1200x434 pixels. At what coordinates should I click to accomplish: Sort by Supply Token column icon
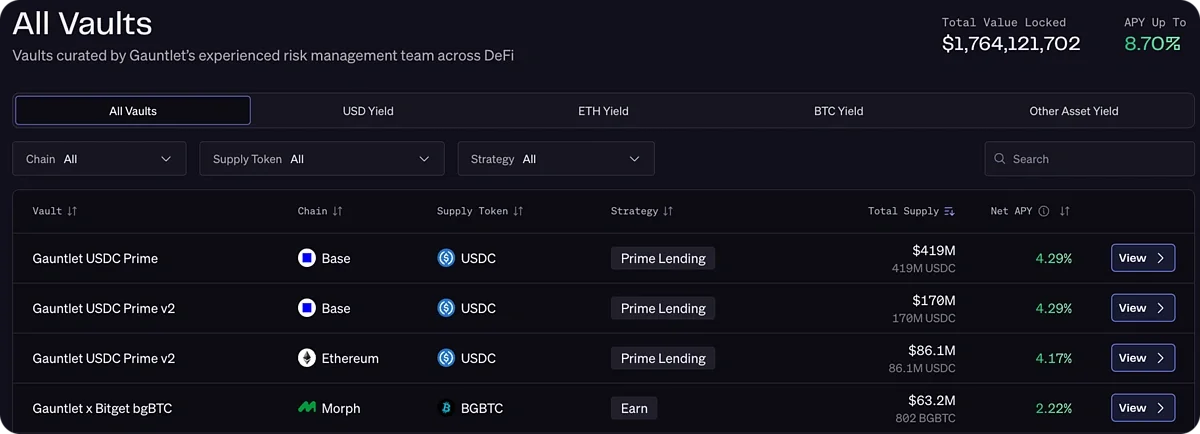coord(518,211)
